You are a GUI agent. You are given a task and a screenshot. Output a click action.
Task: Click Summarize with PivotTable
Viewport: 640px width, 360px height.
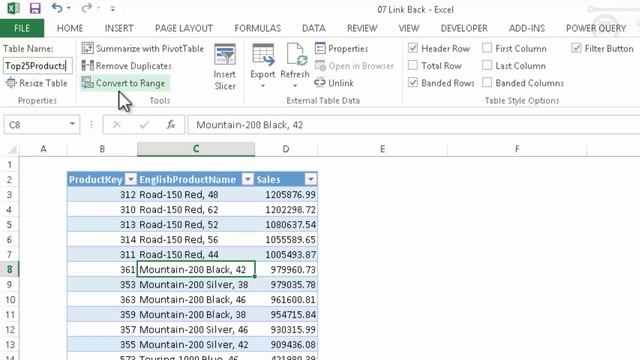click(142, 49)
